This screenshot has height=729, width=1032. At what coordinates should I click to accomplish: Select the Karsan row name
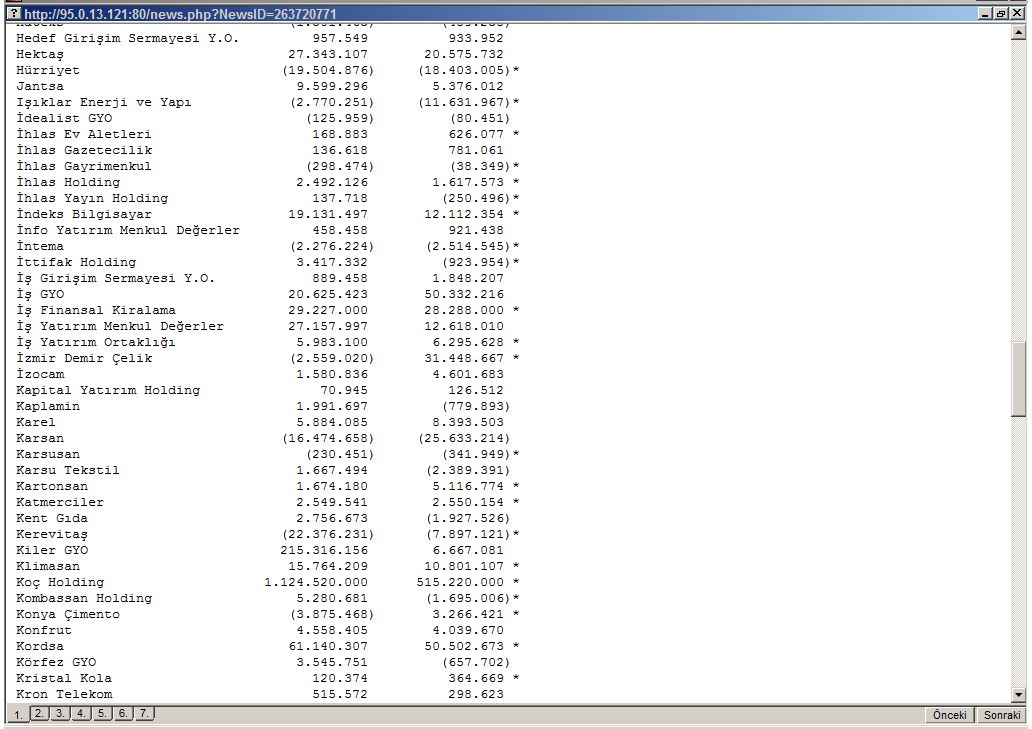click(39, 438)
